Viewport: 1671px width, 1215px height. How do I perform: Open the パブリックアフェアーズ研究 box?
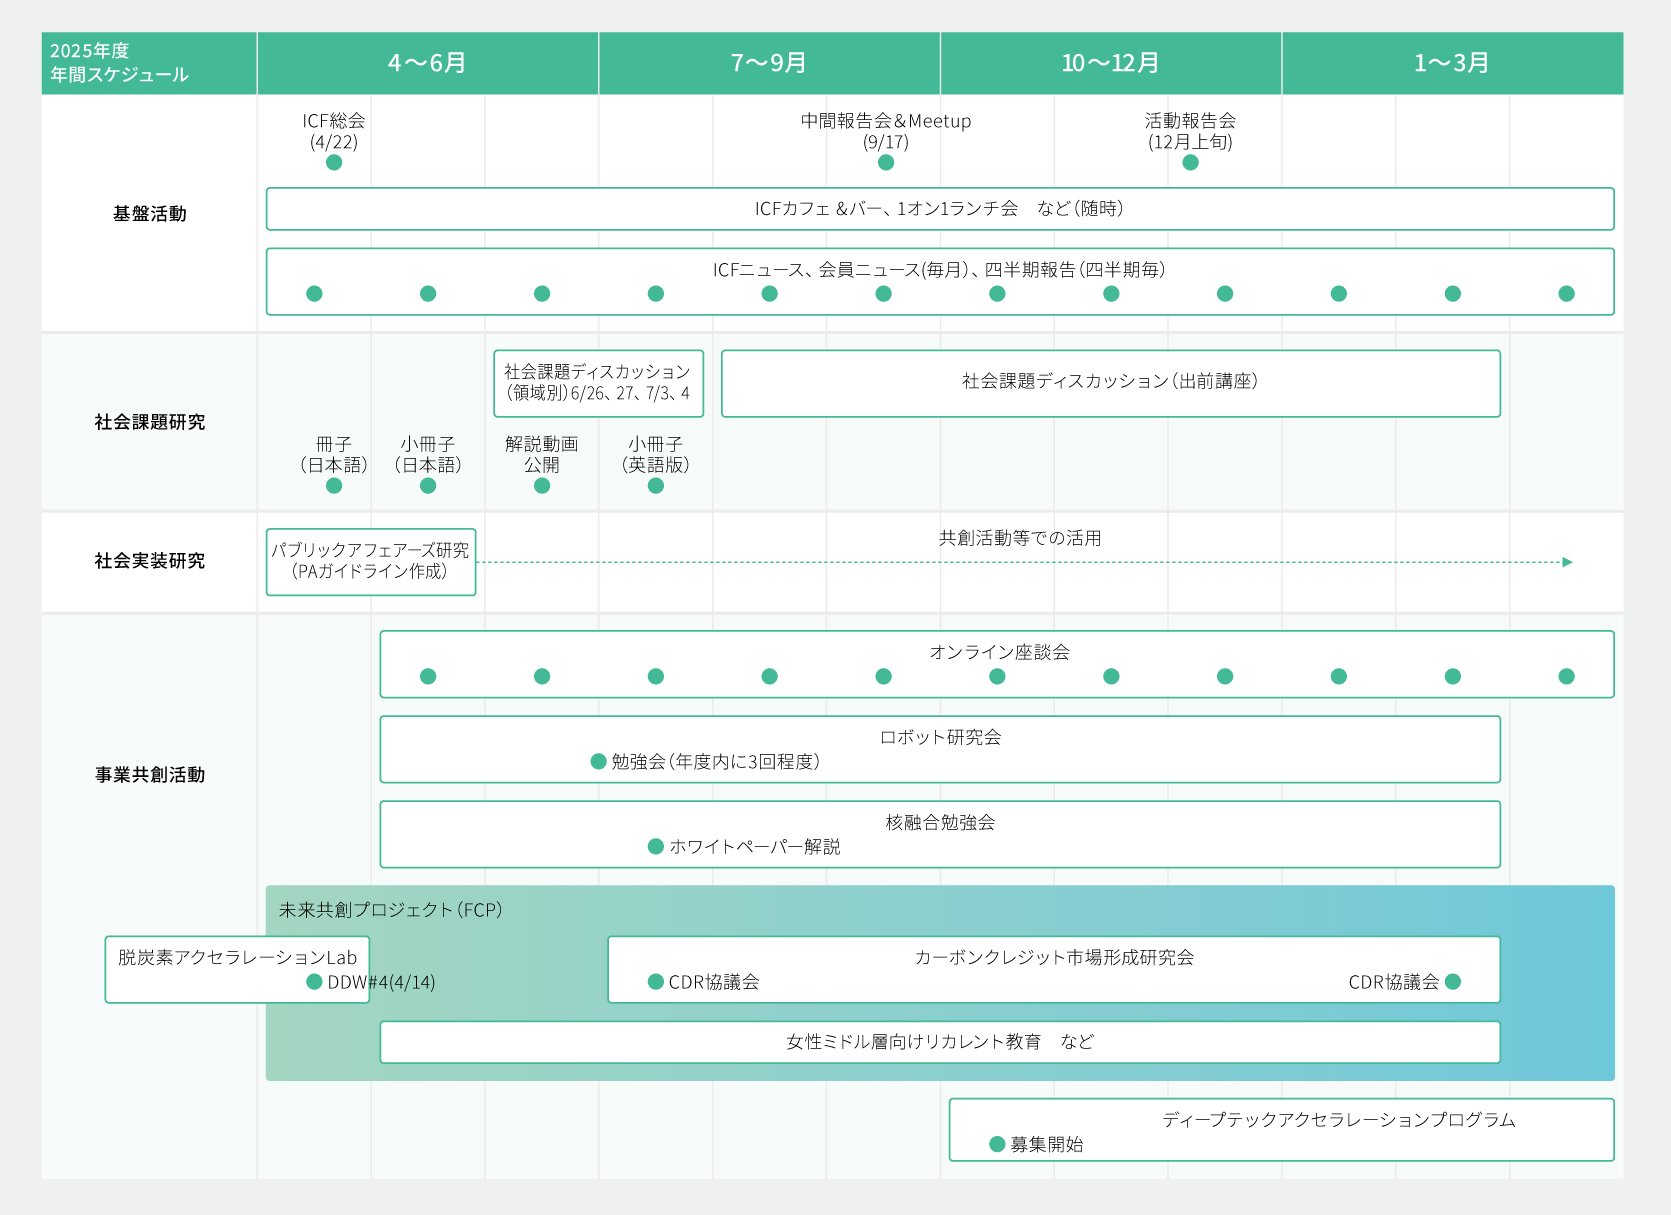371,562
